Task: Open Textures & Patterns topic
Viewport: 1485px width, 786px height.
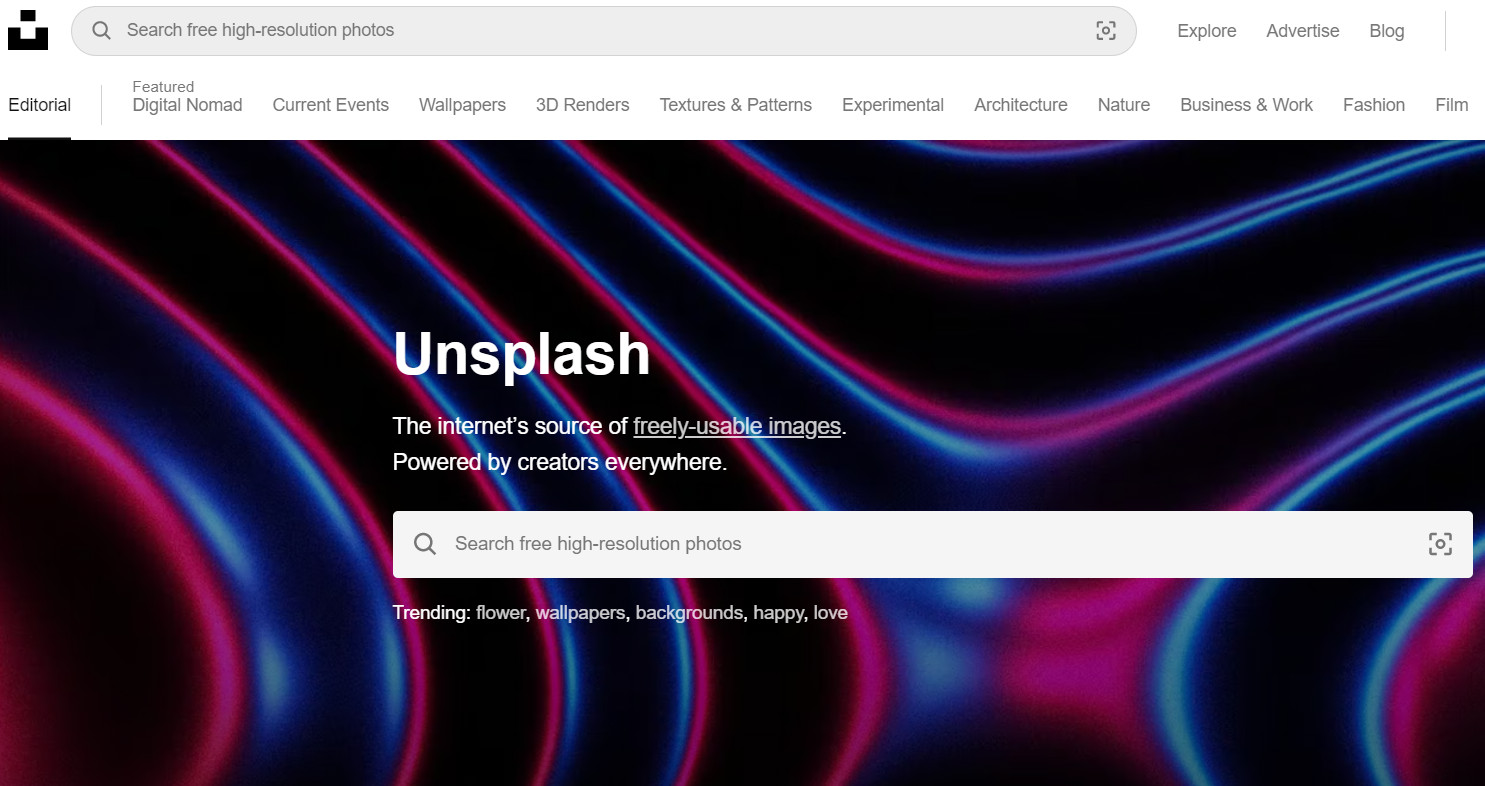Action: pyautogui.click(x=735, y=105)
